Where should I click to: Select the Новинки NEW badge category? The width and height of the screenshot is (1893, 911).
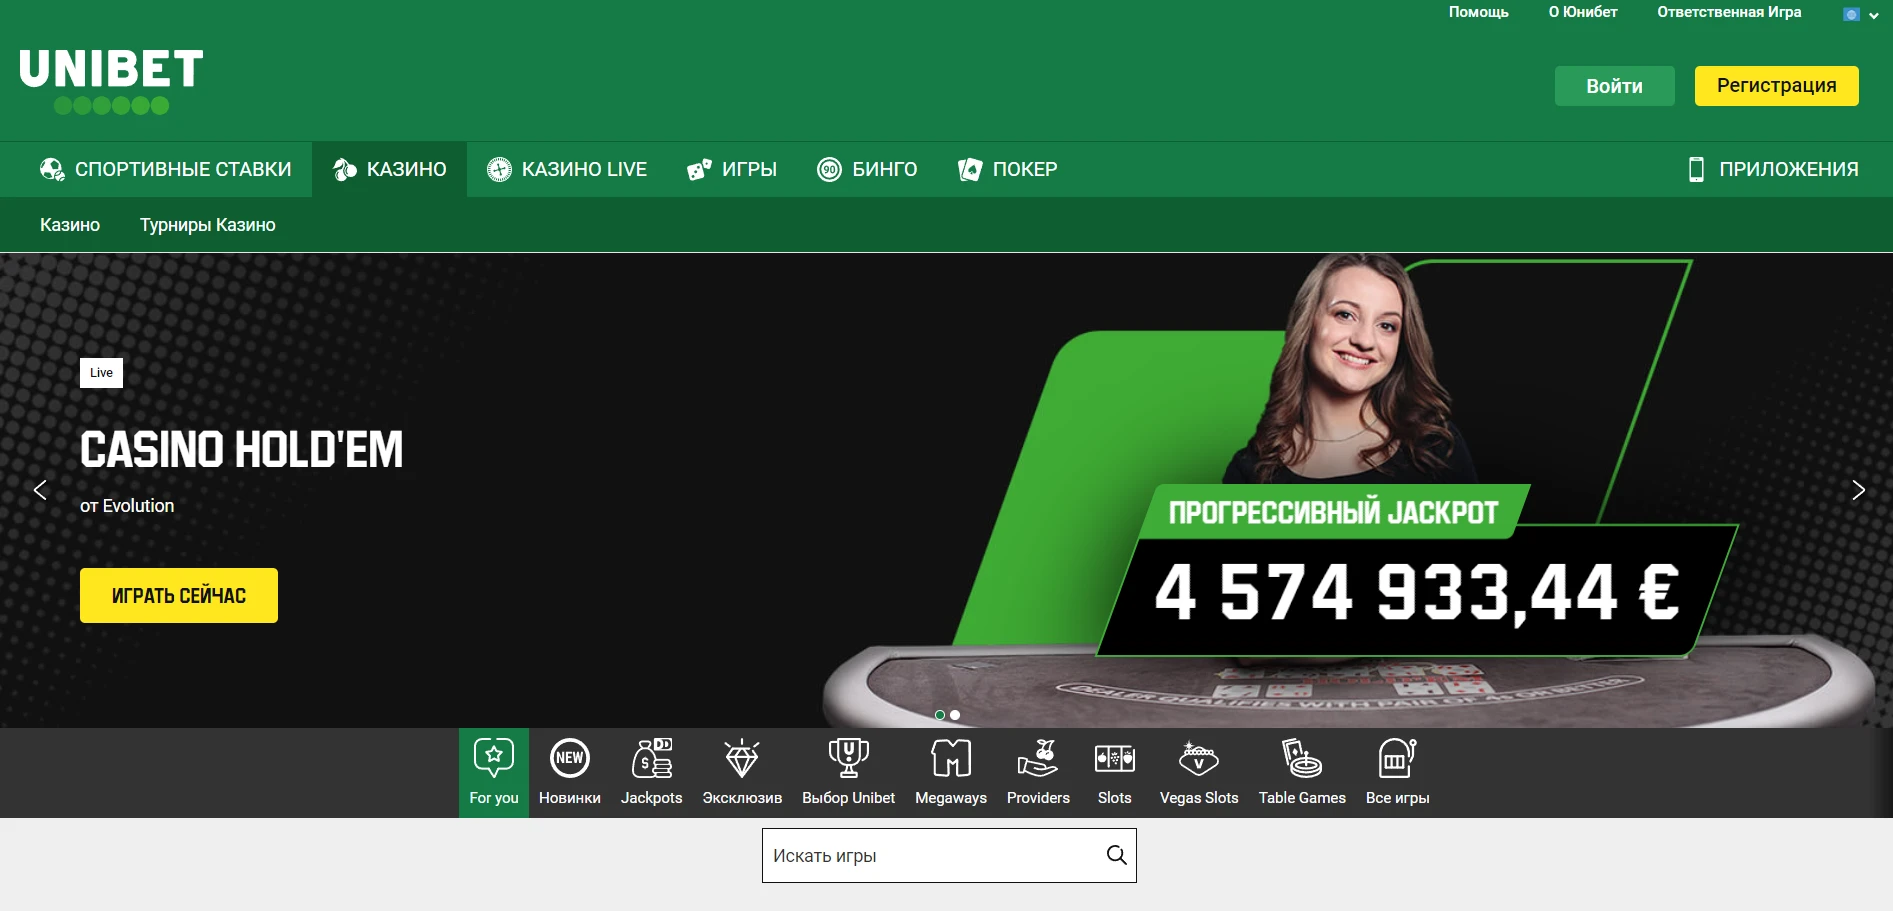[x=570, y=773]
